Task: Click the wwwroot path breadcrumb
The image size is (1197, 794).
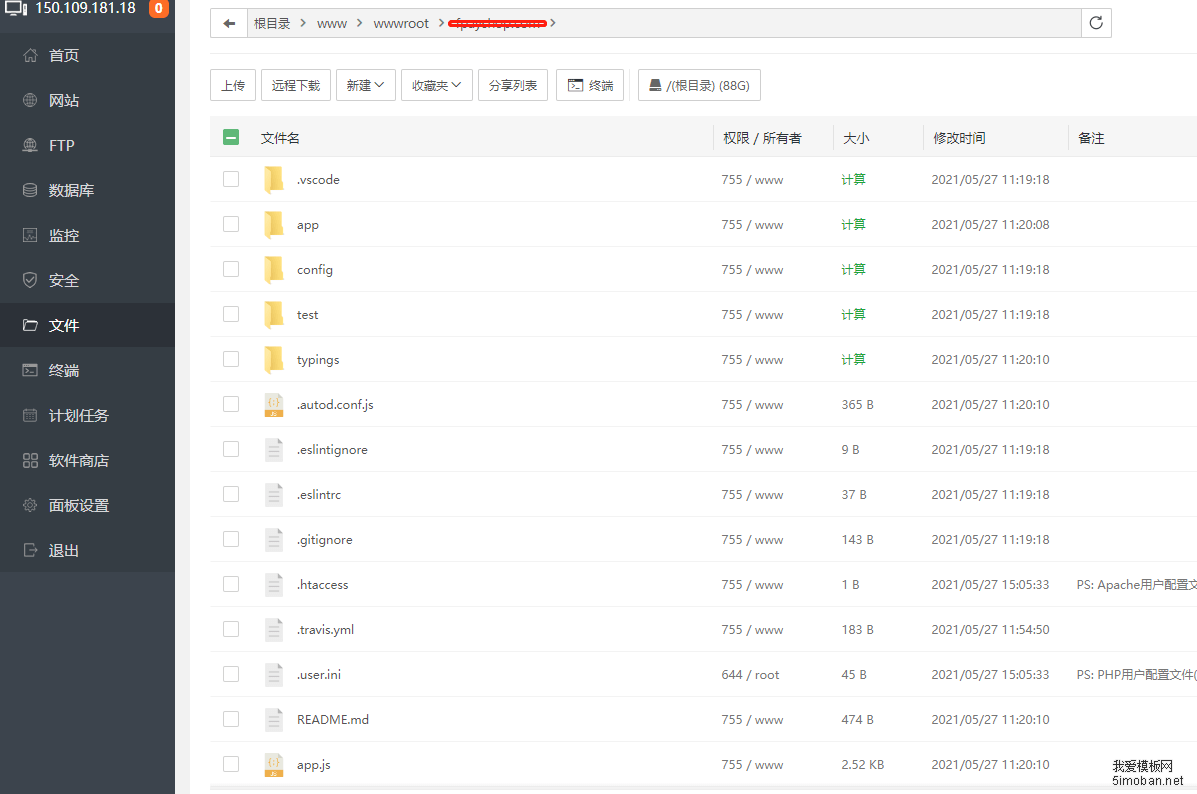Action: [x=401, y=23]
